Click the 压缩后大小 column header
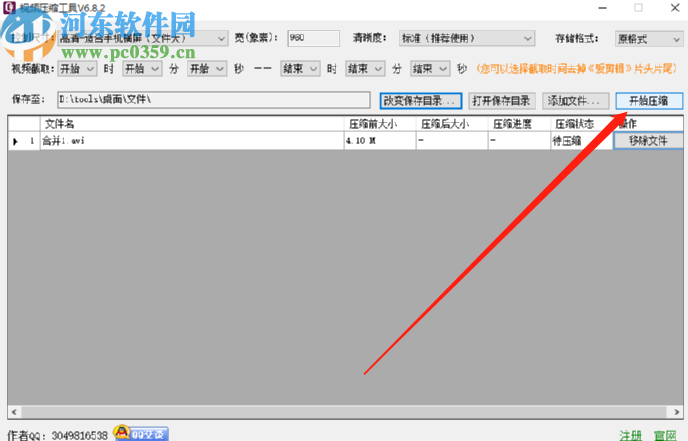This screenshot has width=688, height=441. coord(452,124)
